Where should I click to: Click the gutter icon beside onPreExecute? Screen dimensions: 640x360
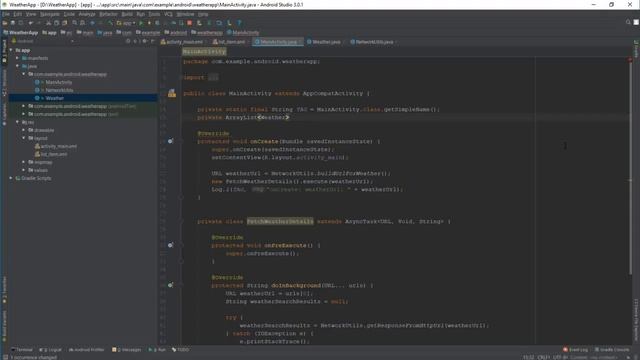click(171, 245)
